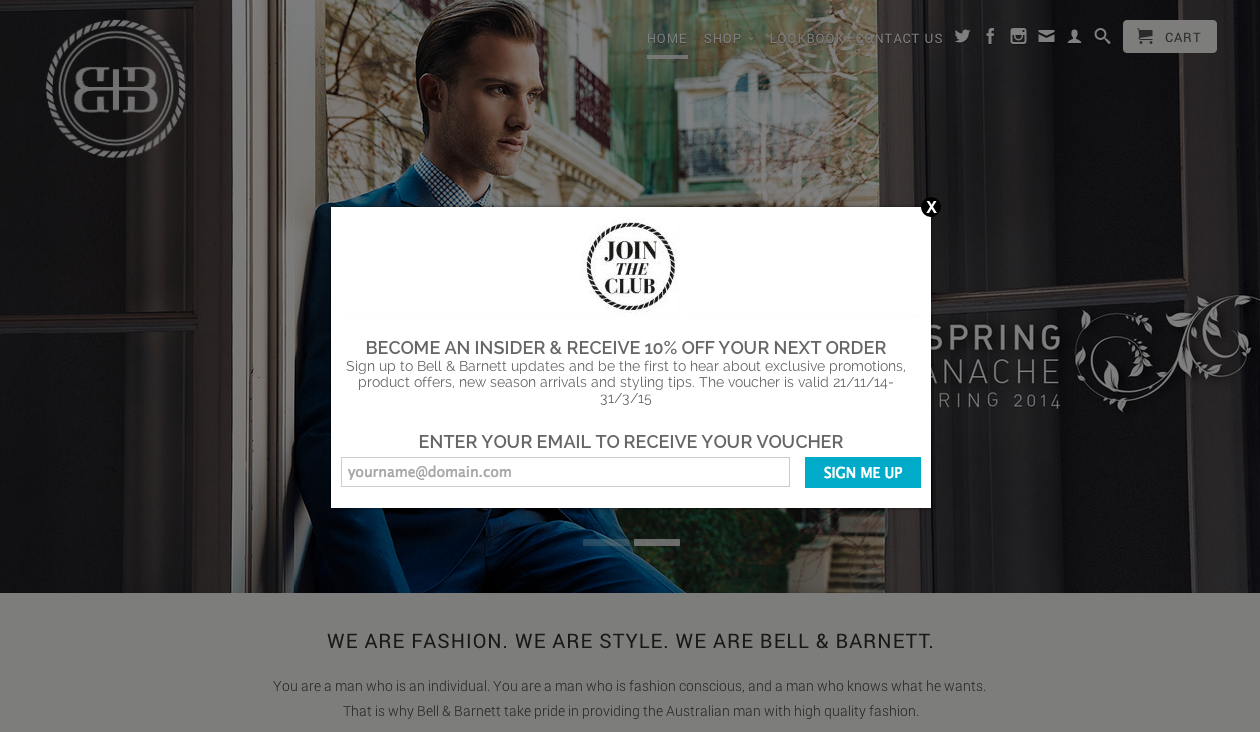Image resolution: width=1260 pixels, height=732 pixels.
Task: Open the LOOKBOOK menu item
Action: coord(807,39)
